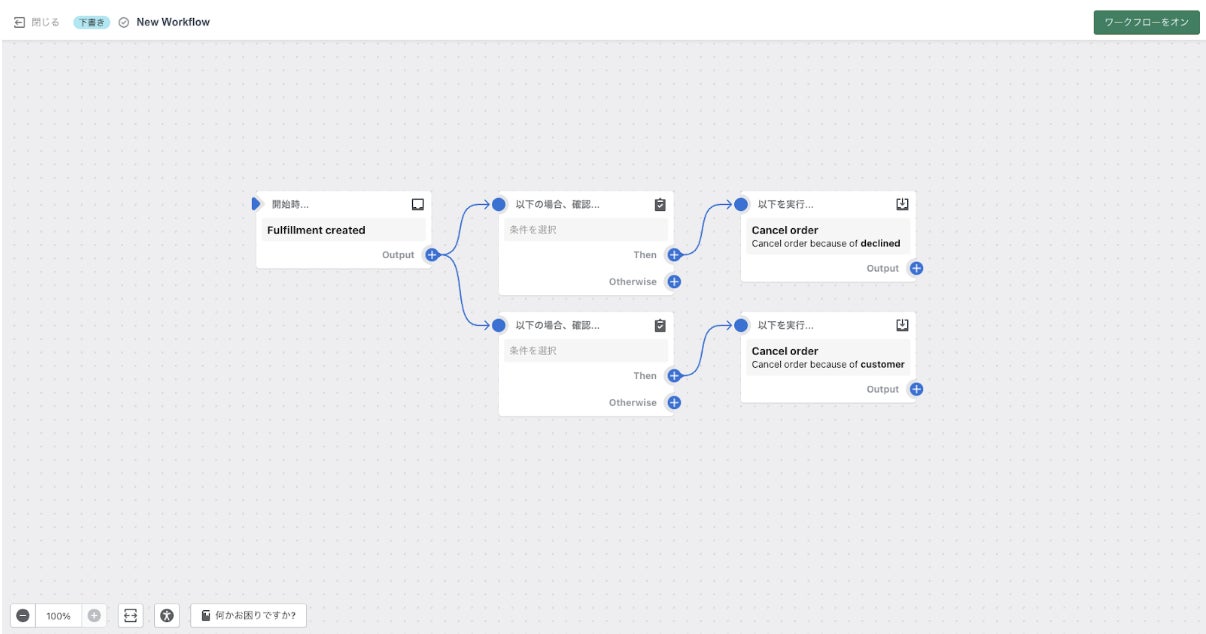1206x634 pixels.
Task: Click the New Workflow title
Action: [173, 22]
